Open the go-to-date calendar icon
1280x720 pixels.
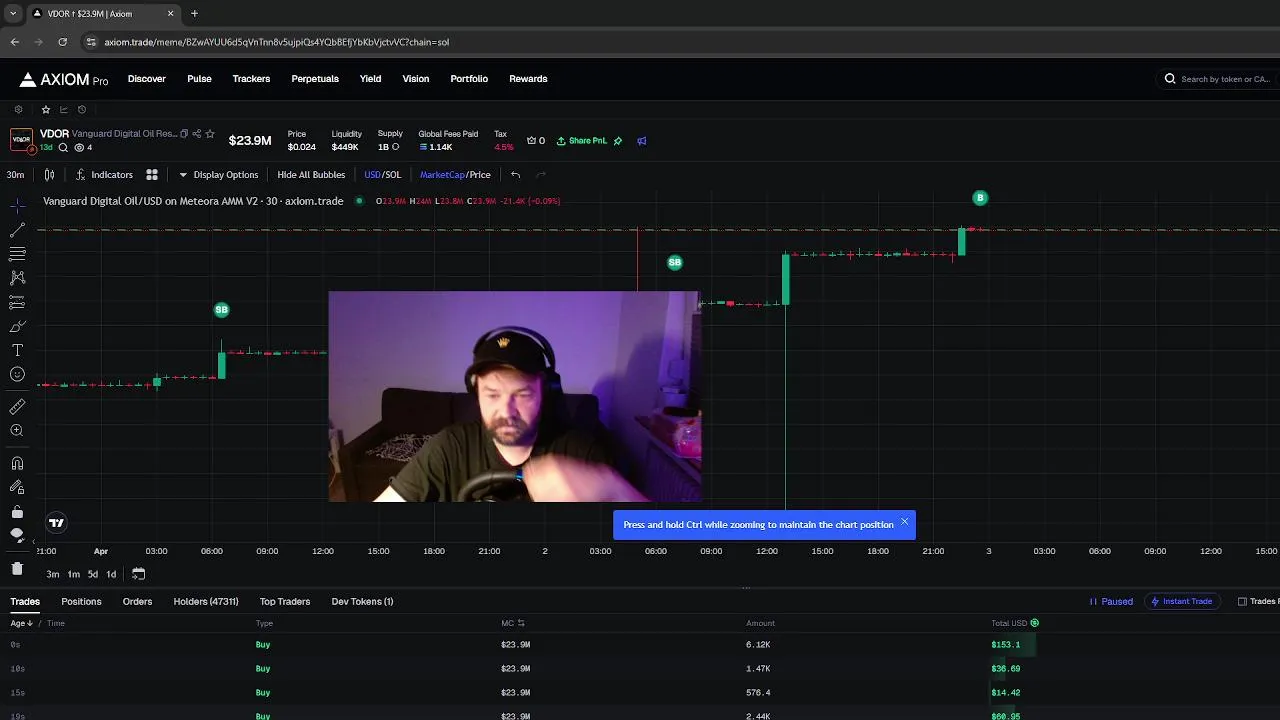point(138,574)
